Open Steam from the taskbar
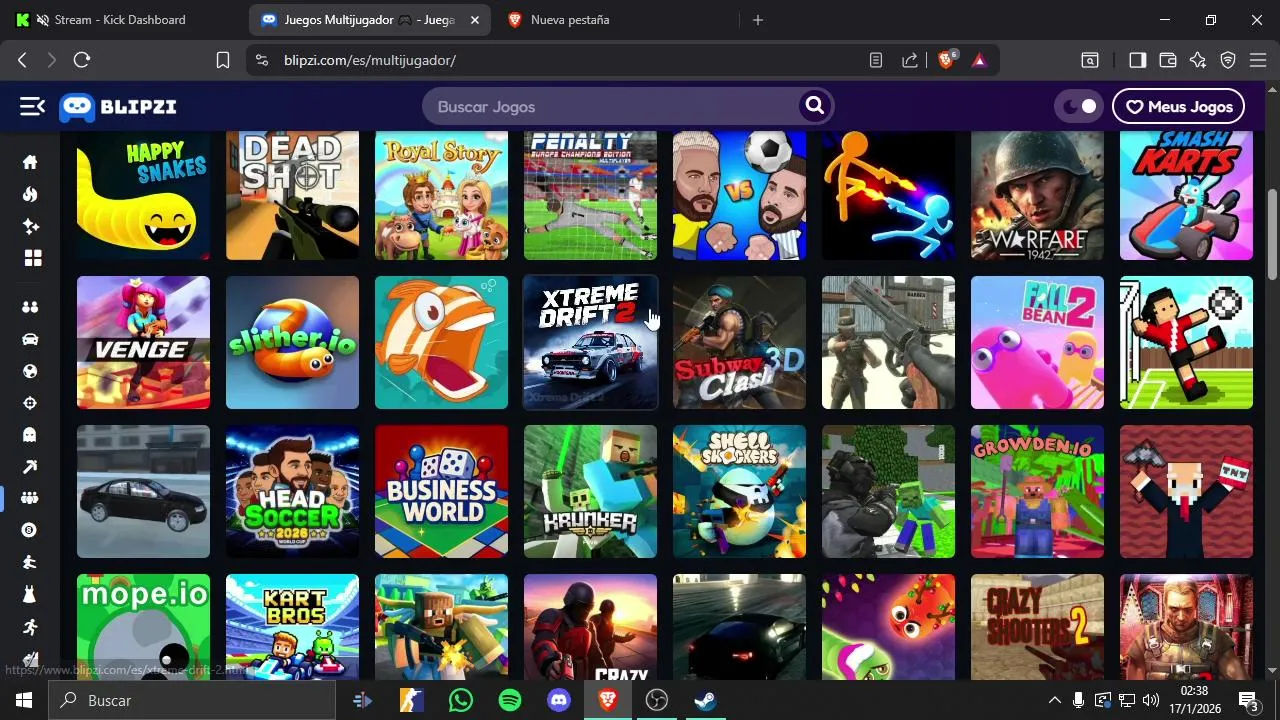This screenshot has width=1280, height=720. click(705, 700)
